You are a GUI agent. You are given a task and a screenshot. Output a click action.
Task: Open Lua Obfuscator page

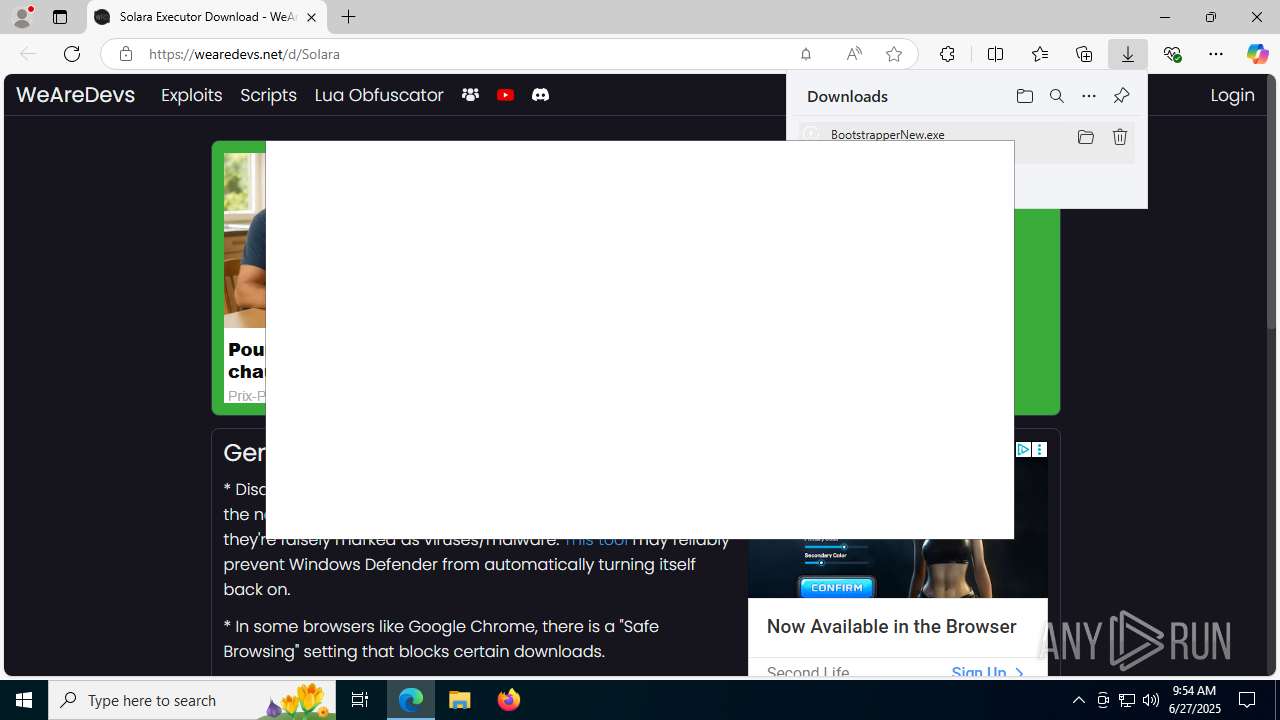pos(379,95)
